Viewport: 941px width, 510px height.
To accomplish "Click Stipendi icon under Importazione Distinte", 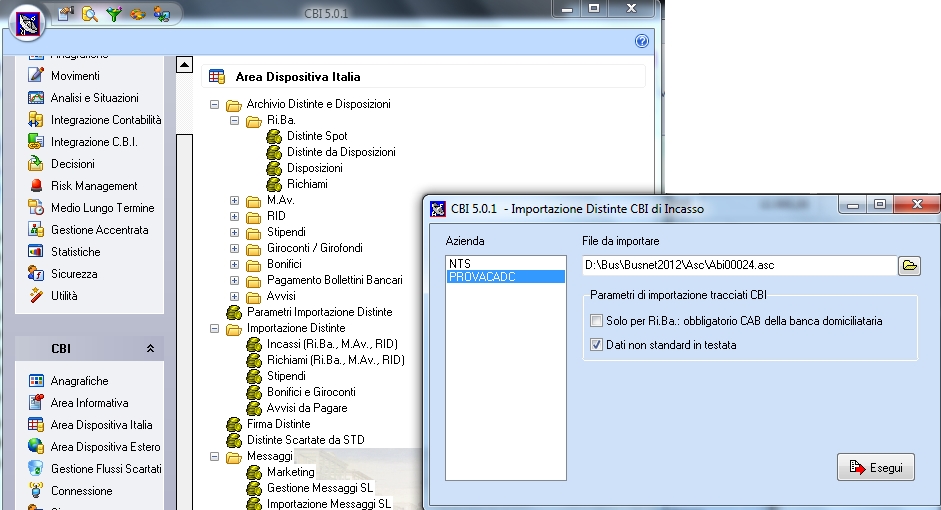I will coord(254,376).
